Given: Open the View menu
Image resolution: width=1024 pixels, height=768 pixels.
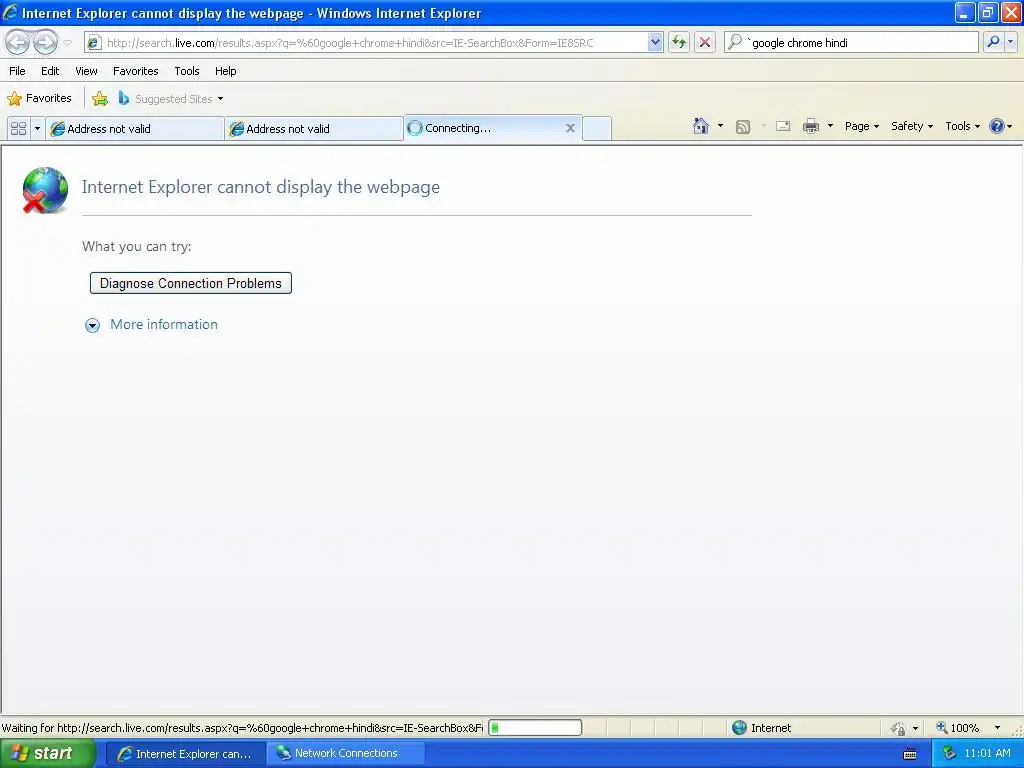Looking at the screenshot, I should (86, 71).
